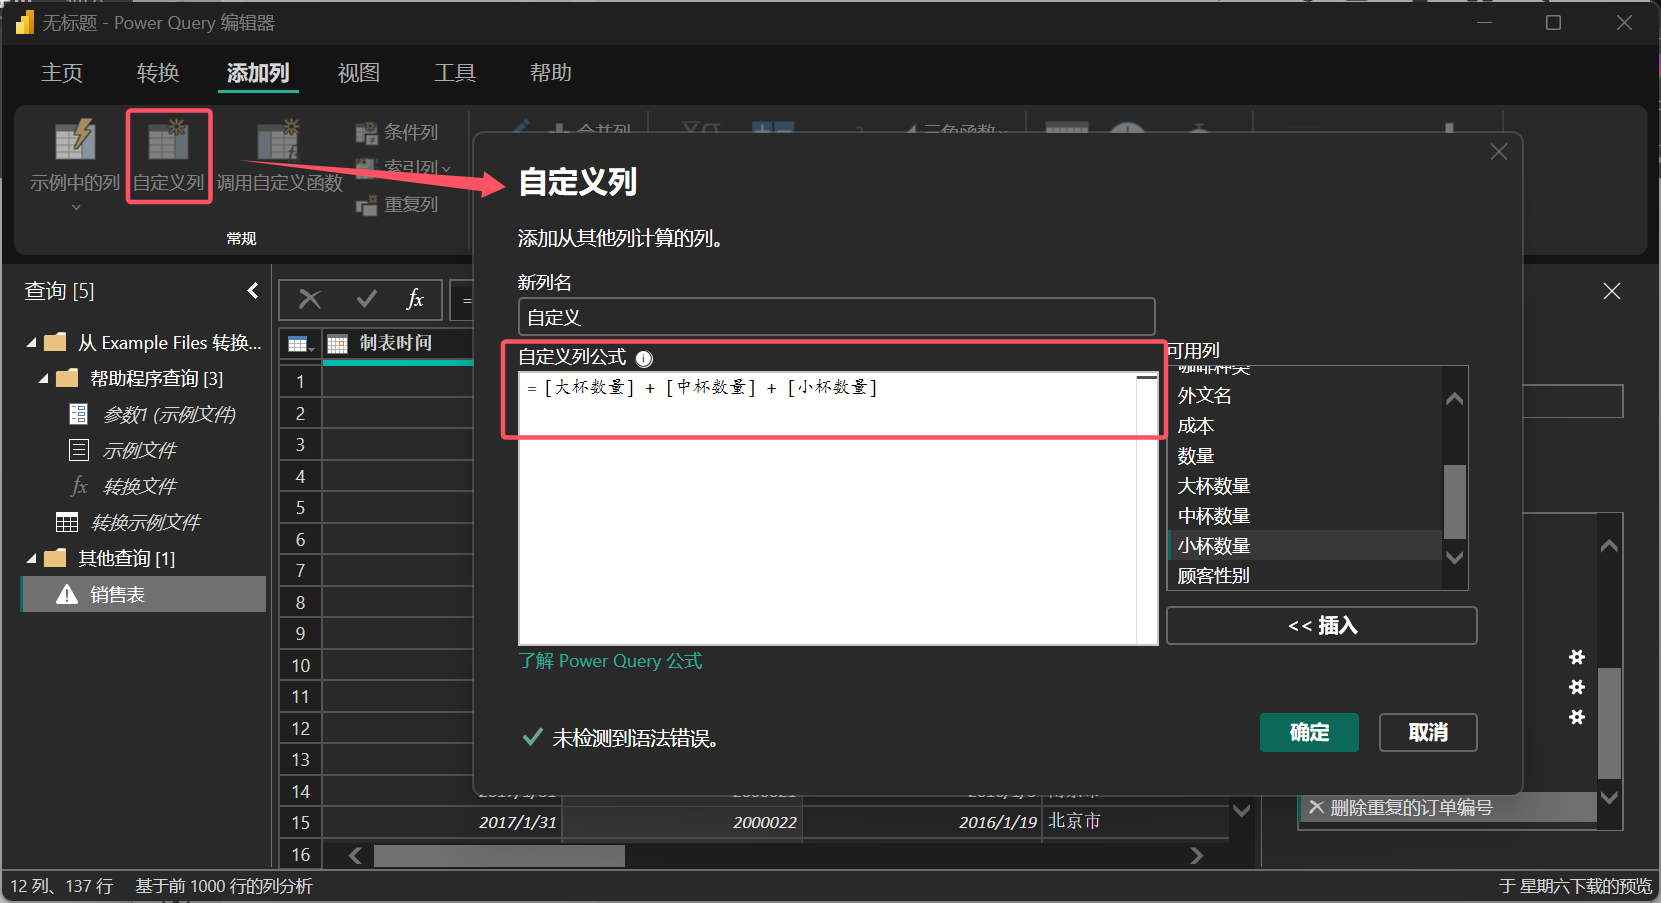
Task: Click the 制表时间 column header
Action: click(398, 343)
